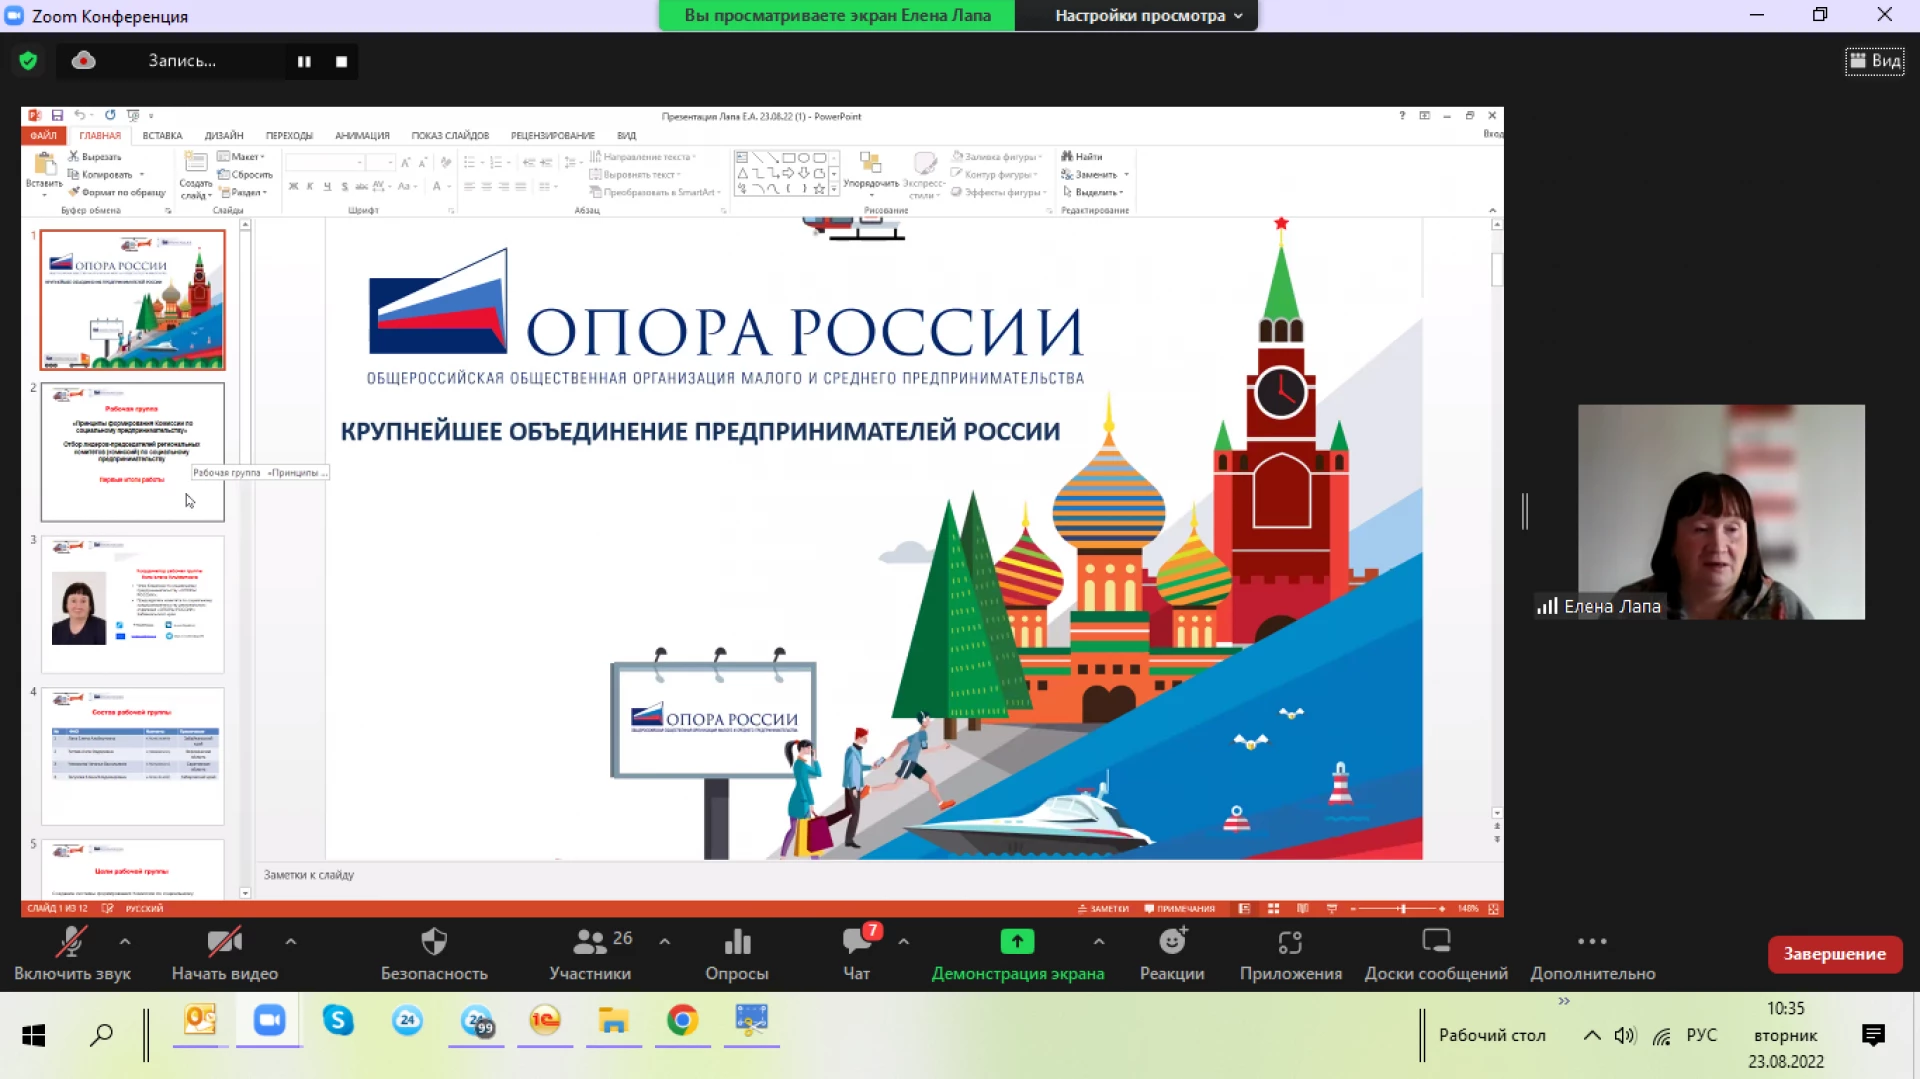Open Раздел section dropdown
This screenshot has width=1920, height=1079.
coord(245,192)
